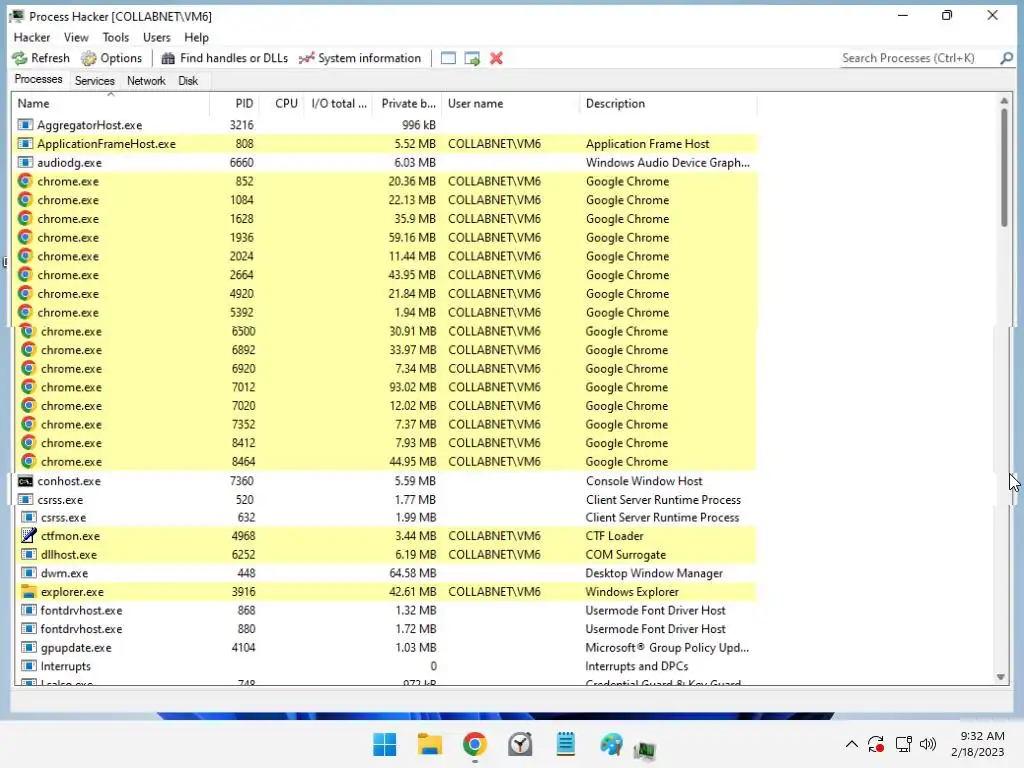Screen dimensions: 1024x768
Task: Click the colorful globe taskbar icon
Action: pos(611,744)
